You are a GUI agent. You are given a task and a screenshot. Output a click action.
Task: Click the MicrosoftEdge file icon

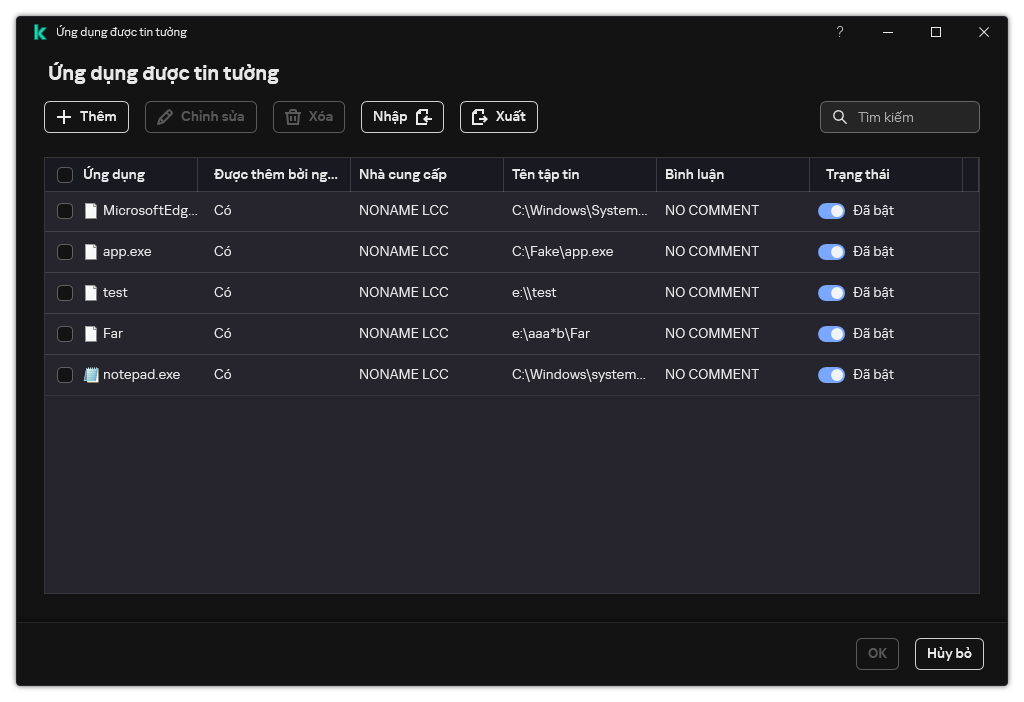pos(91,211)
